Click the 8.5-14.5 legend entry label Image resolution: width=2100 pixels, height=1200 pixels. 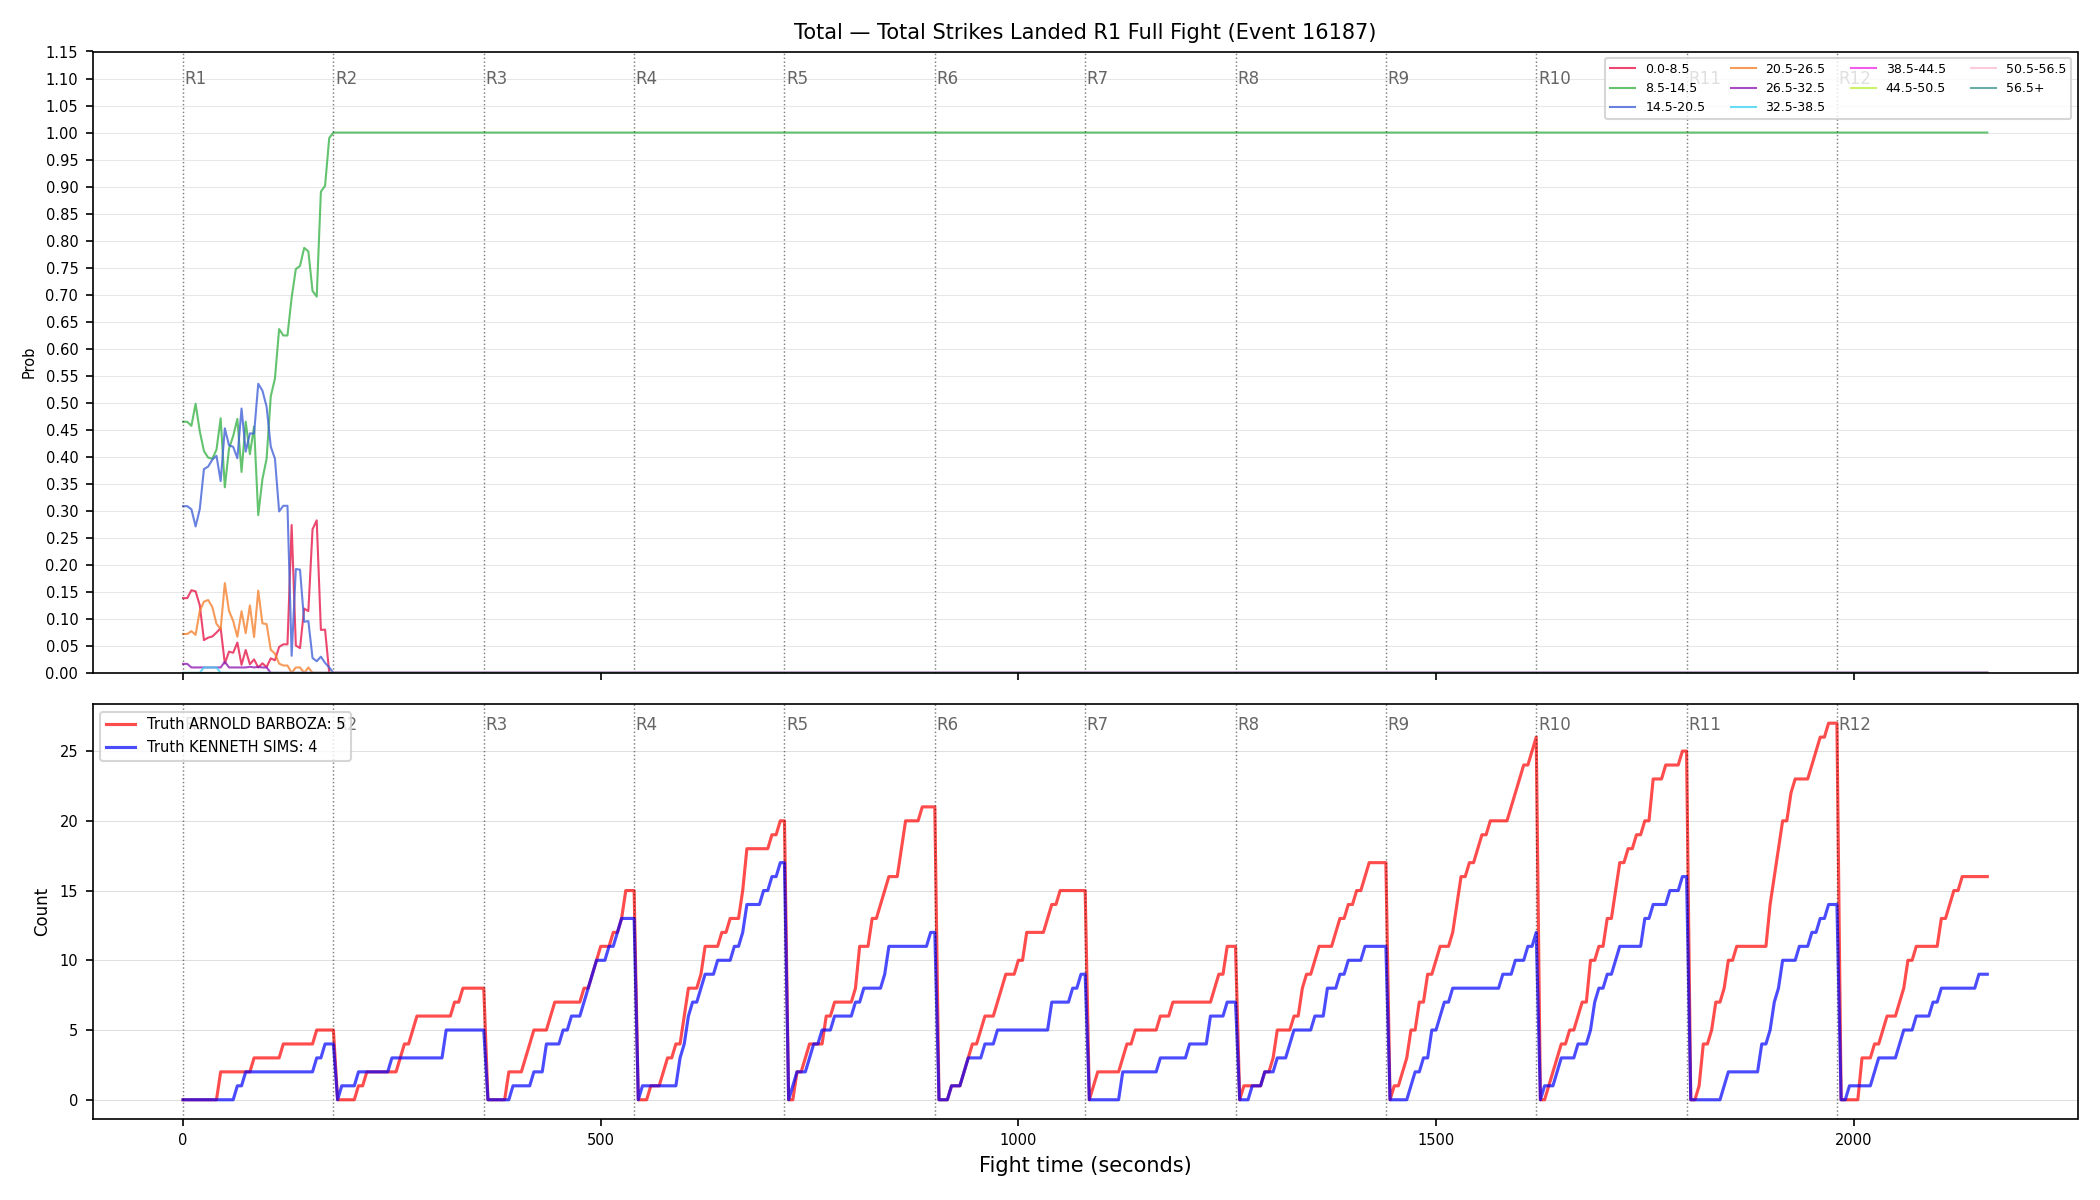1671,88
